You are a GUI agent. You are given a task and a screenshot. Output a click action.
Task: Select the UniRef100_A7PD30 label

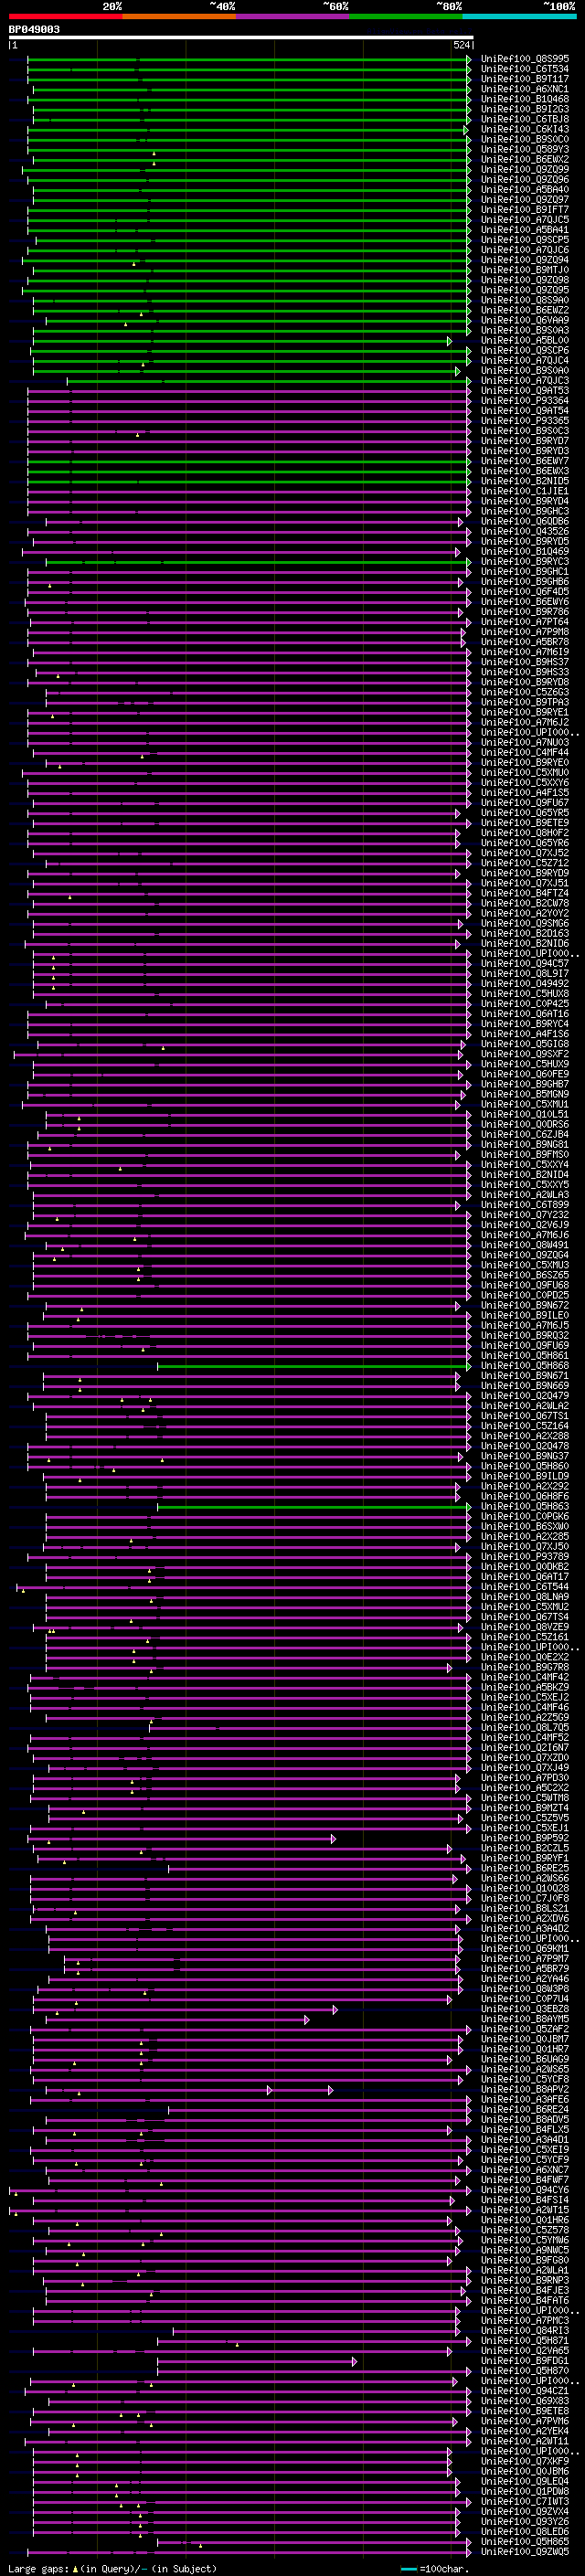525,1778
